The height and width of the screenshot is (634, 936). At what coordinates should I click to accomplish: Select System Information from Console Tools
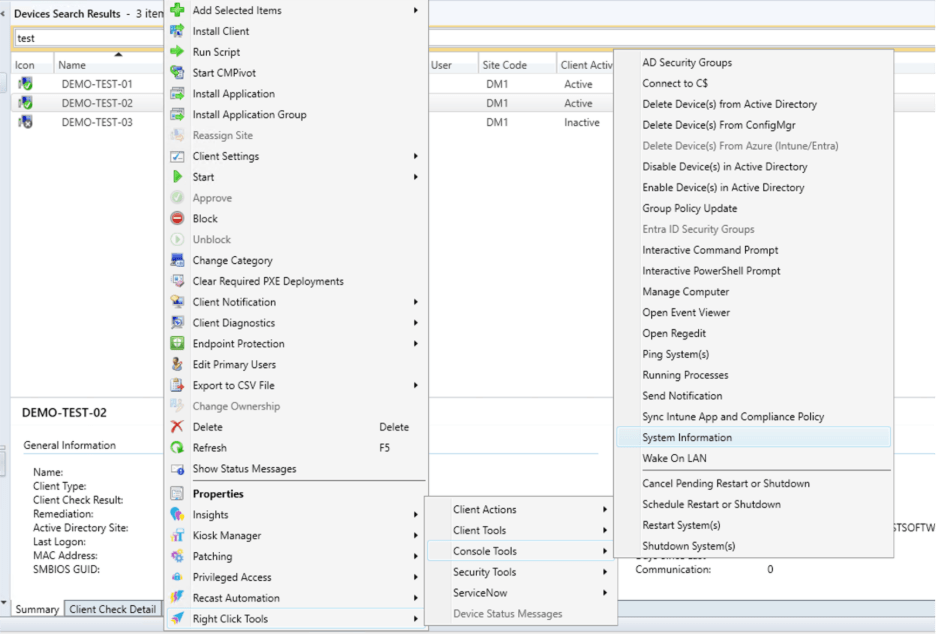point(687,437)
